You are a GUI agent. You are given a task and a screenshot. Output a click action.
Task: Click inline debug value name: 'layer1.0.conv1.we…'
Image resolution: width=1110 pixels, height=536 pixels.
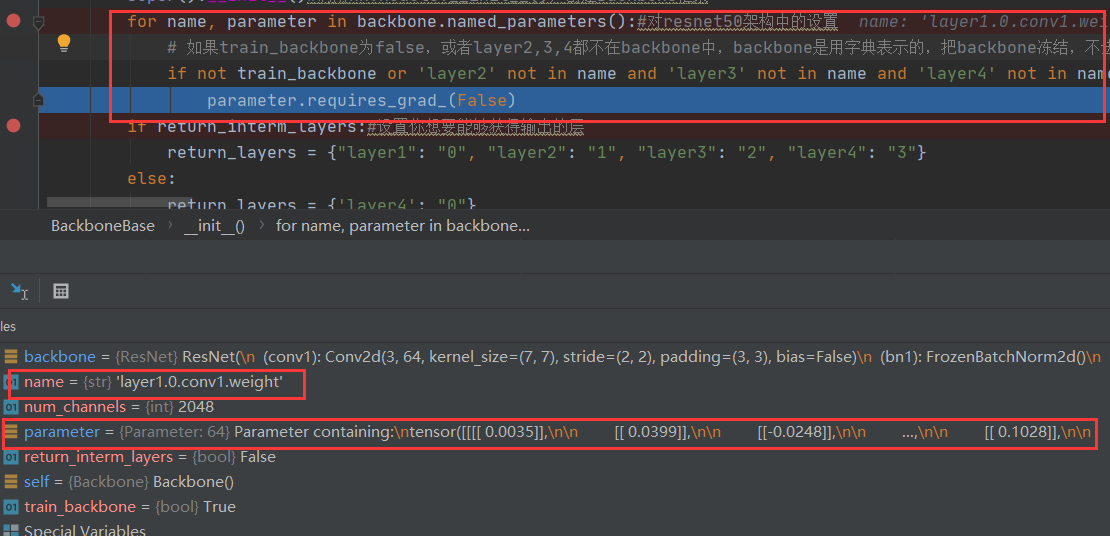click(986, 22)
